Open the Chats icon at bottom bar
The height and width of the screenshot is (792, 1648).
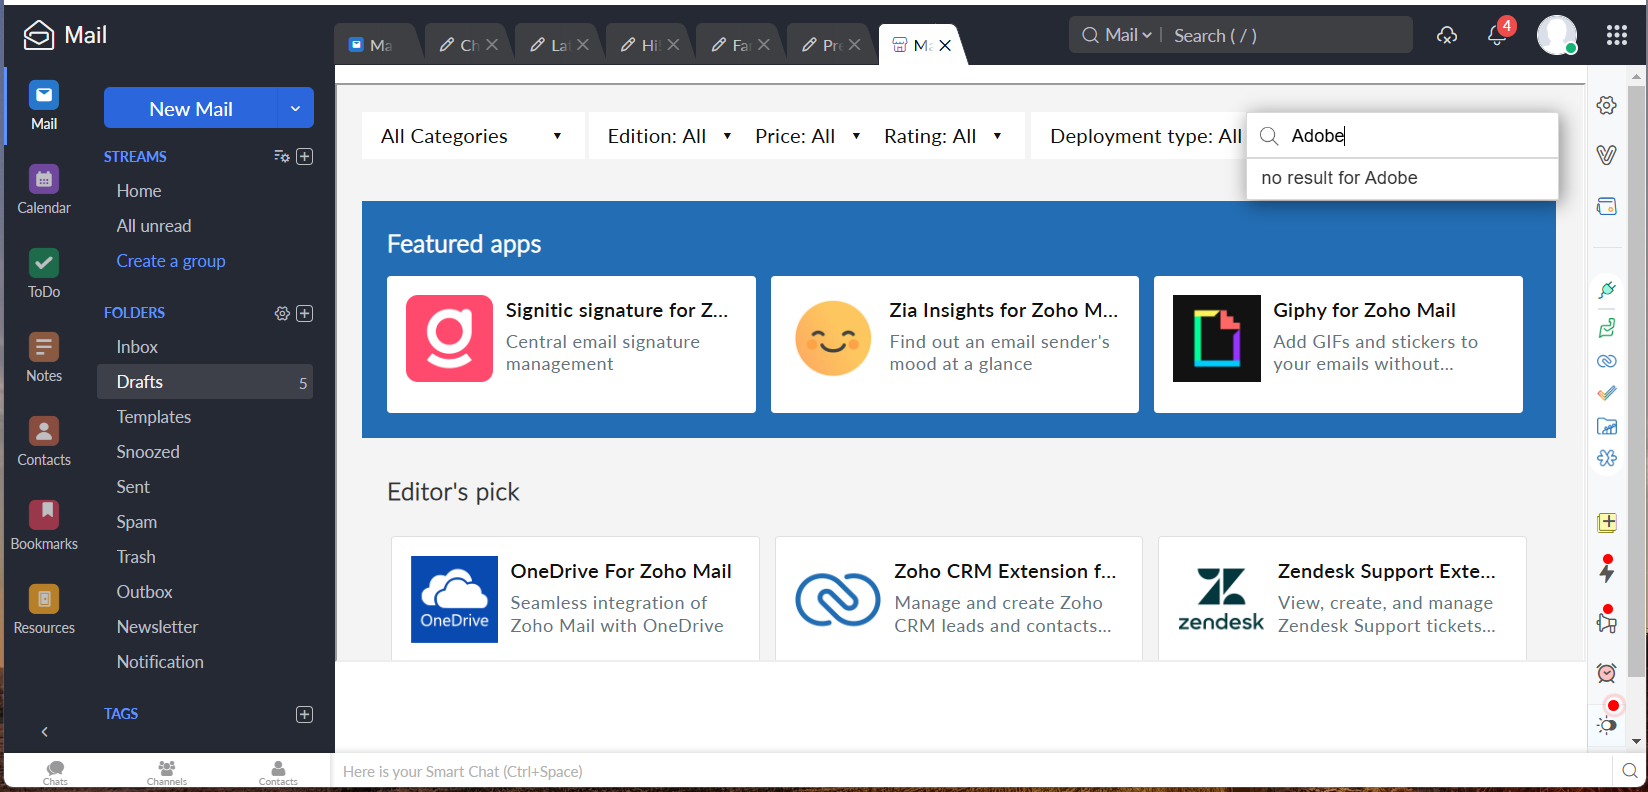tap(55, 772)
